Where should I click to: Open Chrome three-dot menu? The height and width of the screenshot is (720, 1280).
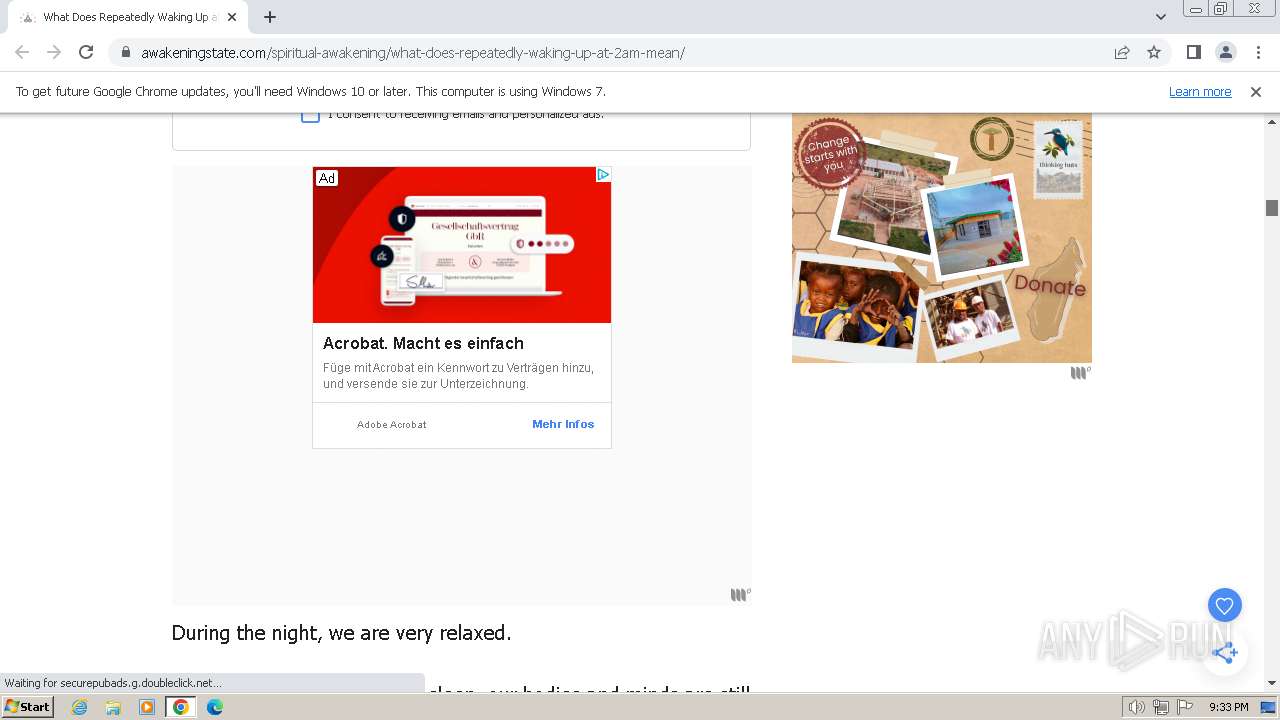point(1258,52)
